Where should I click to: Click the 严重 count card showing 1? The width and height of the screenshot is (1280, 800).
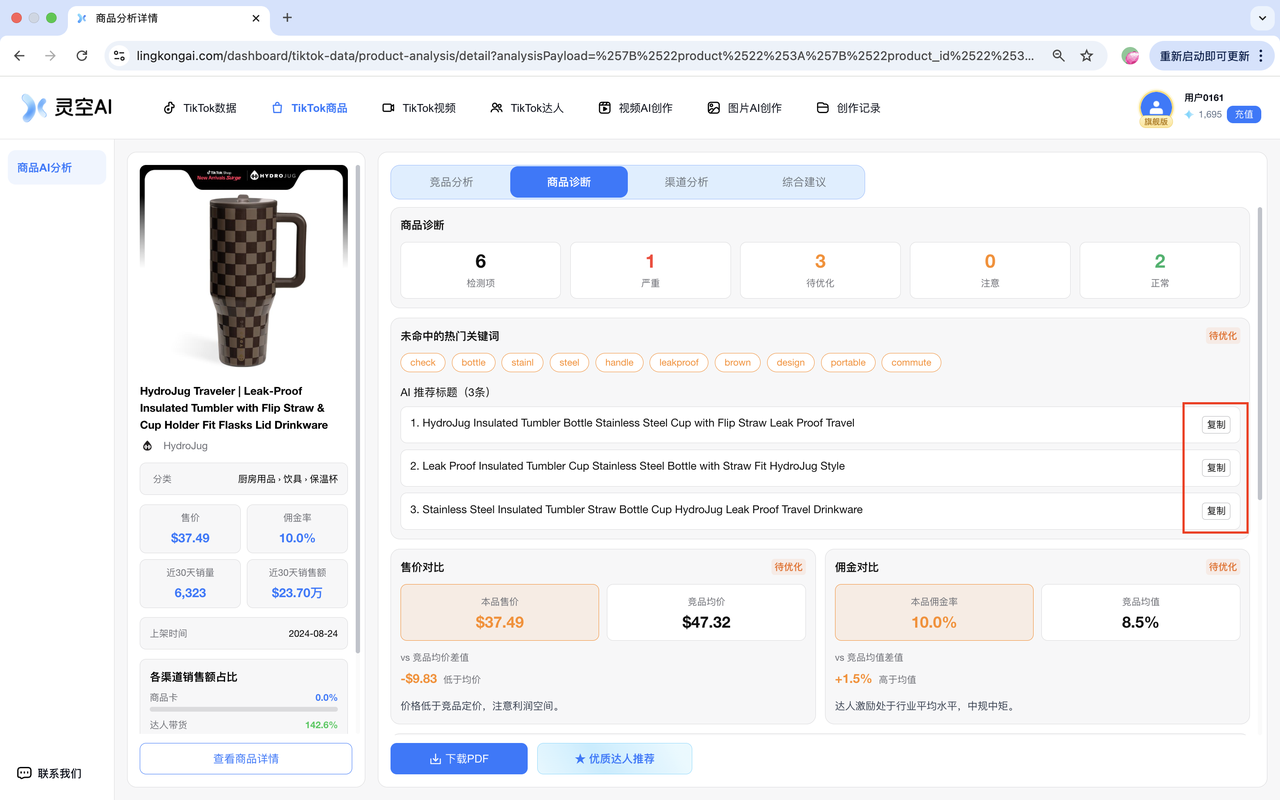[650, 270]
